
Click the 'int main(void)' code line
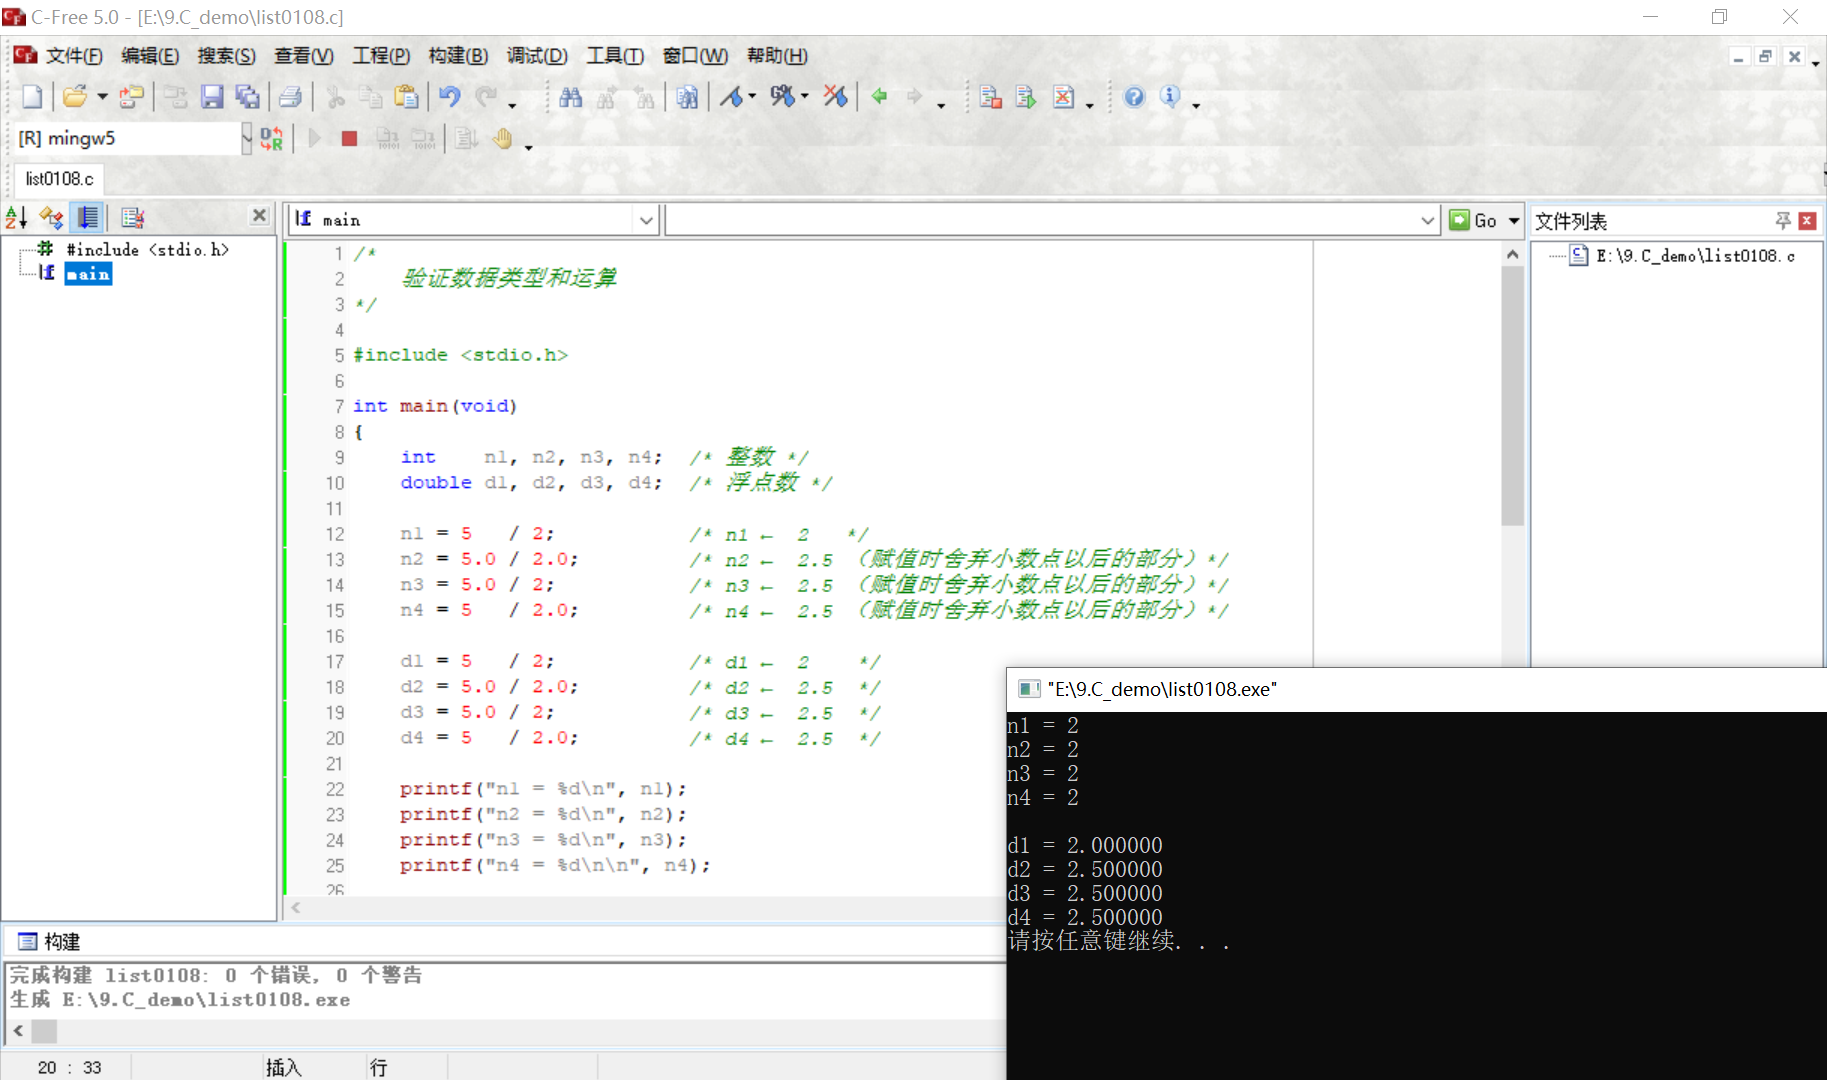pyautogui.click(x=435, y=406)
